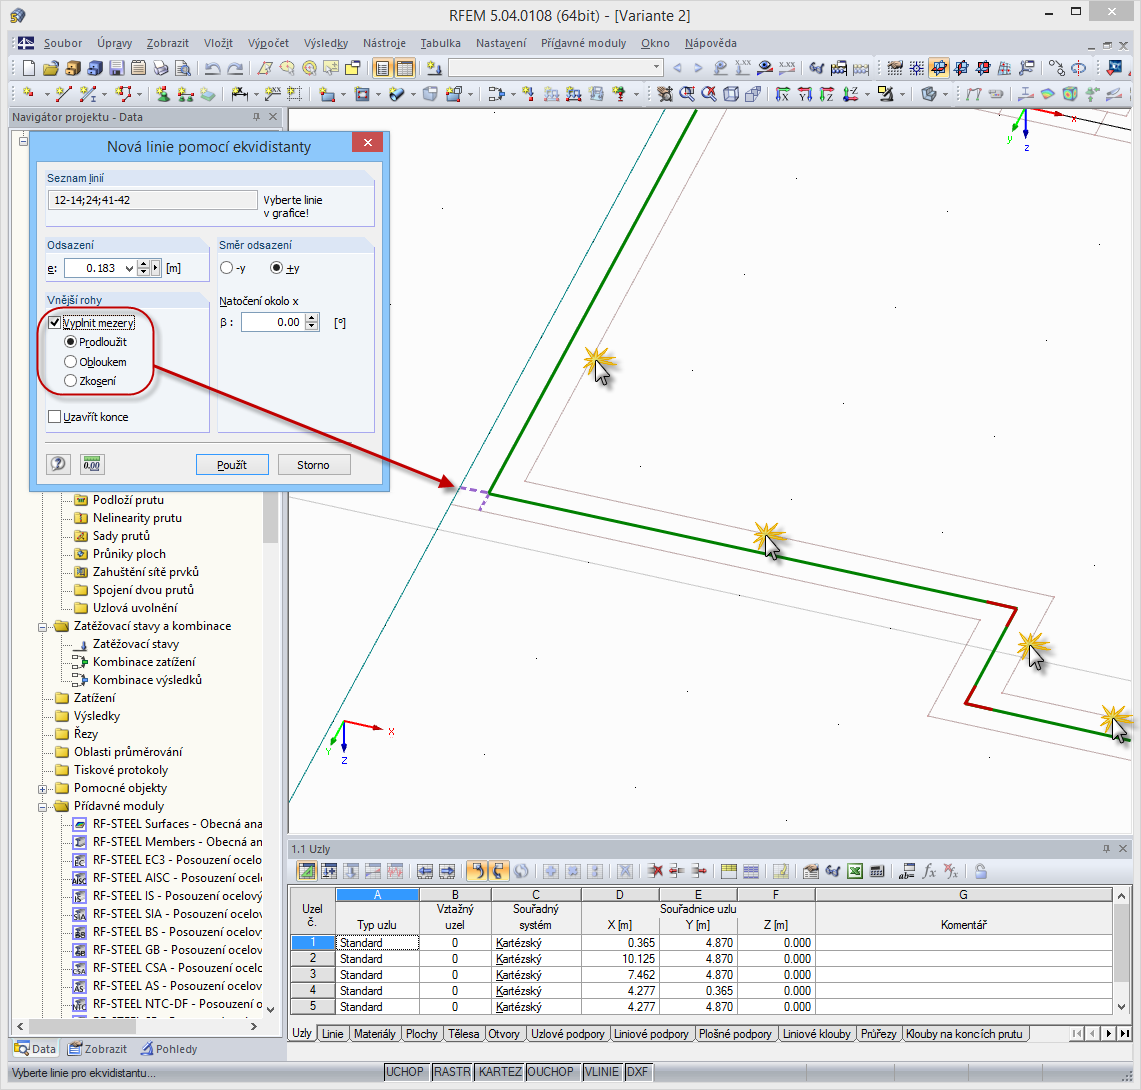The height and width of the screenshot is (1090, 1141).
Task: Click the Seznam linií input field
Action: point(152,199)
